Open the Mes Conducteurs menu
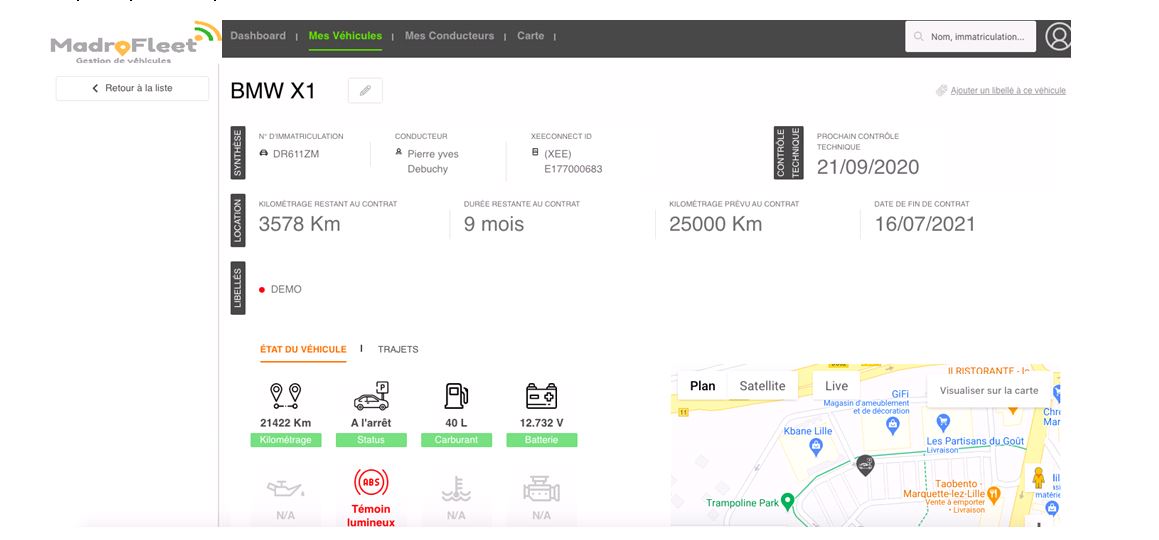This screenshot has height=540, width=1159. point(449,35)
